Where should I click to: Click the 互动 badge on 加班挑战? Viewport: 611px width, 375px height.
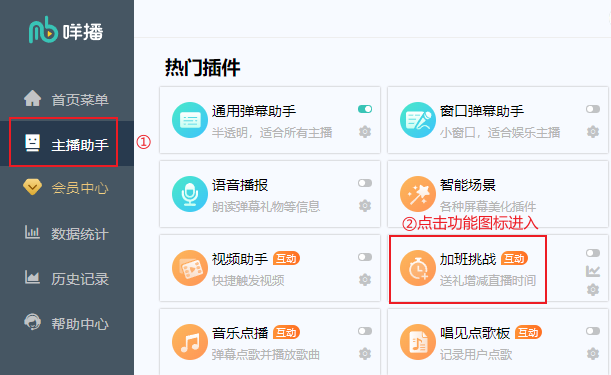pyautogui.click(x=514, y=258)
